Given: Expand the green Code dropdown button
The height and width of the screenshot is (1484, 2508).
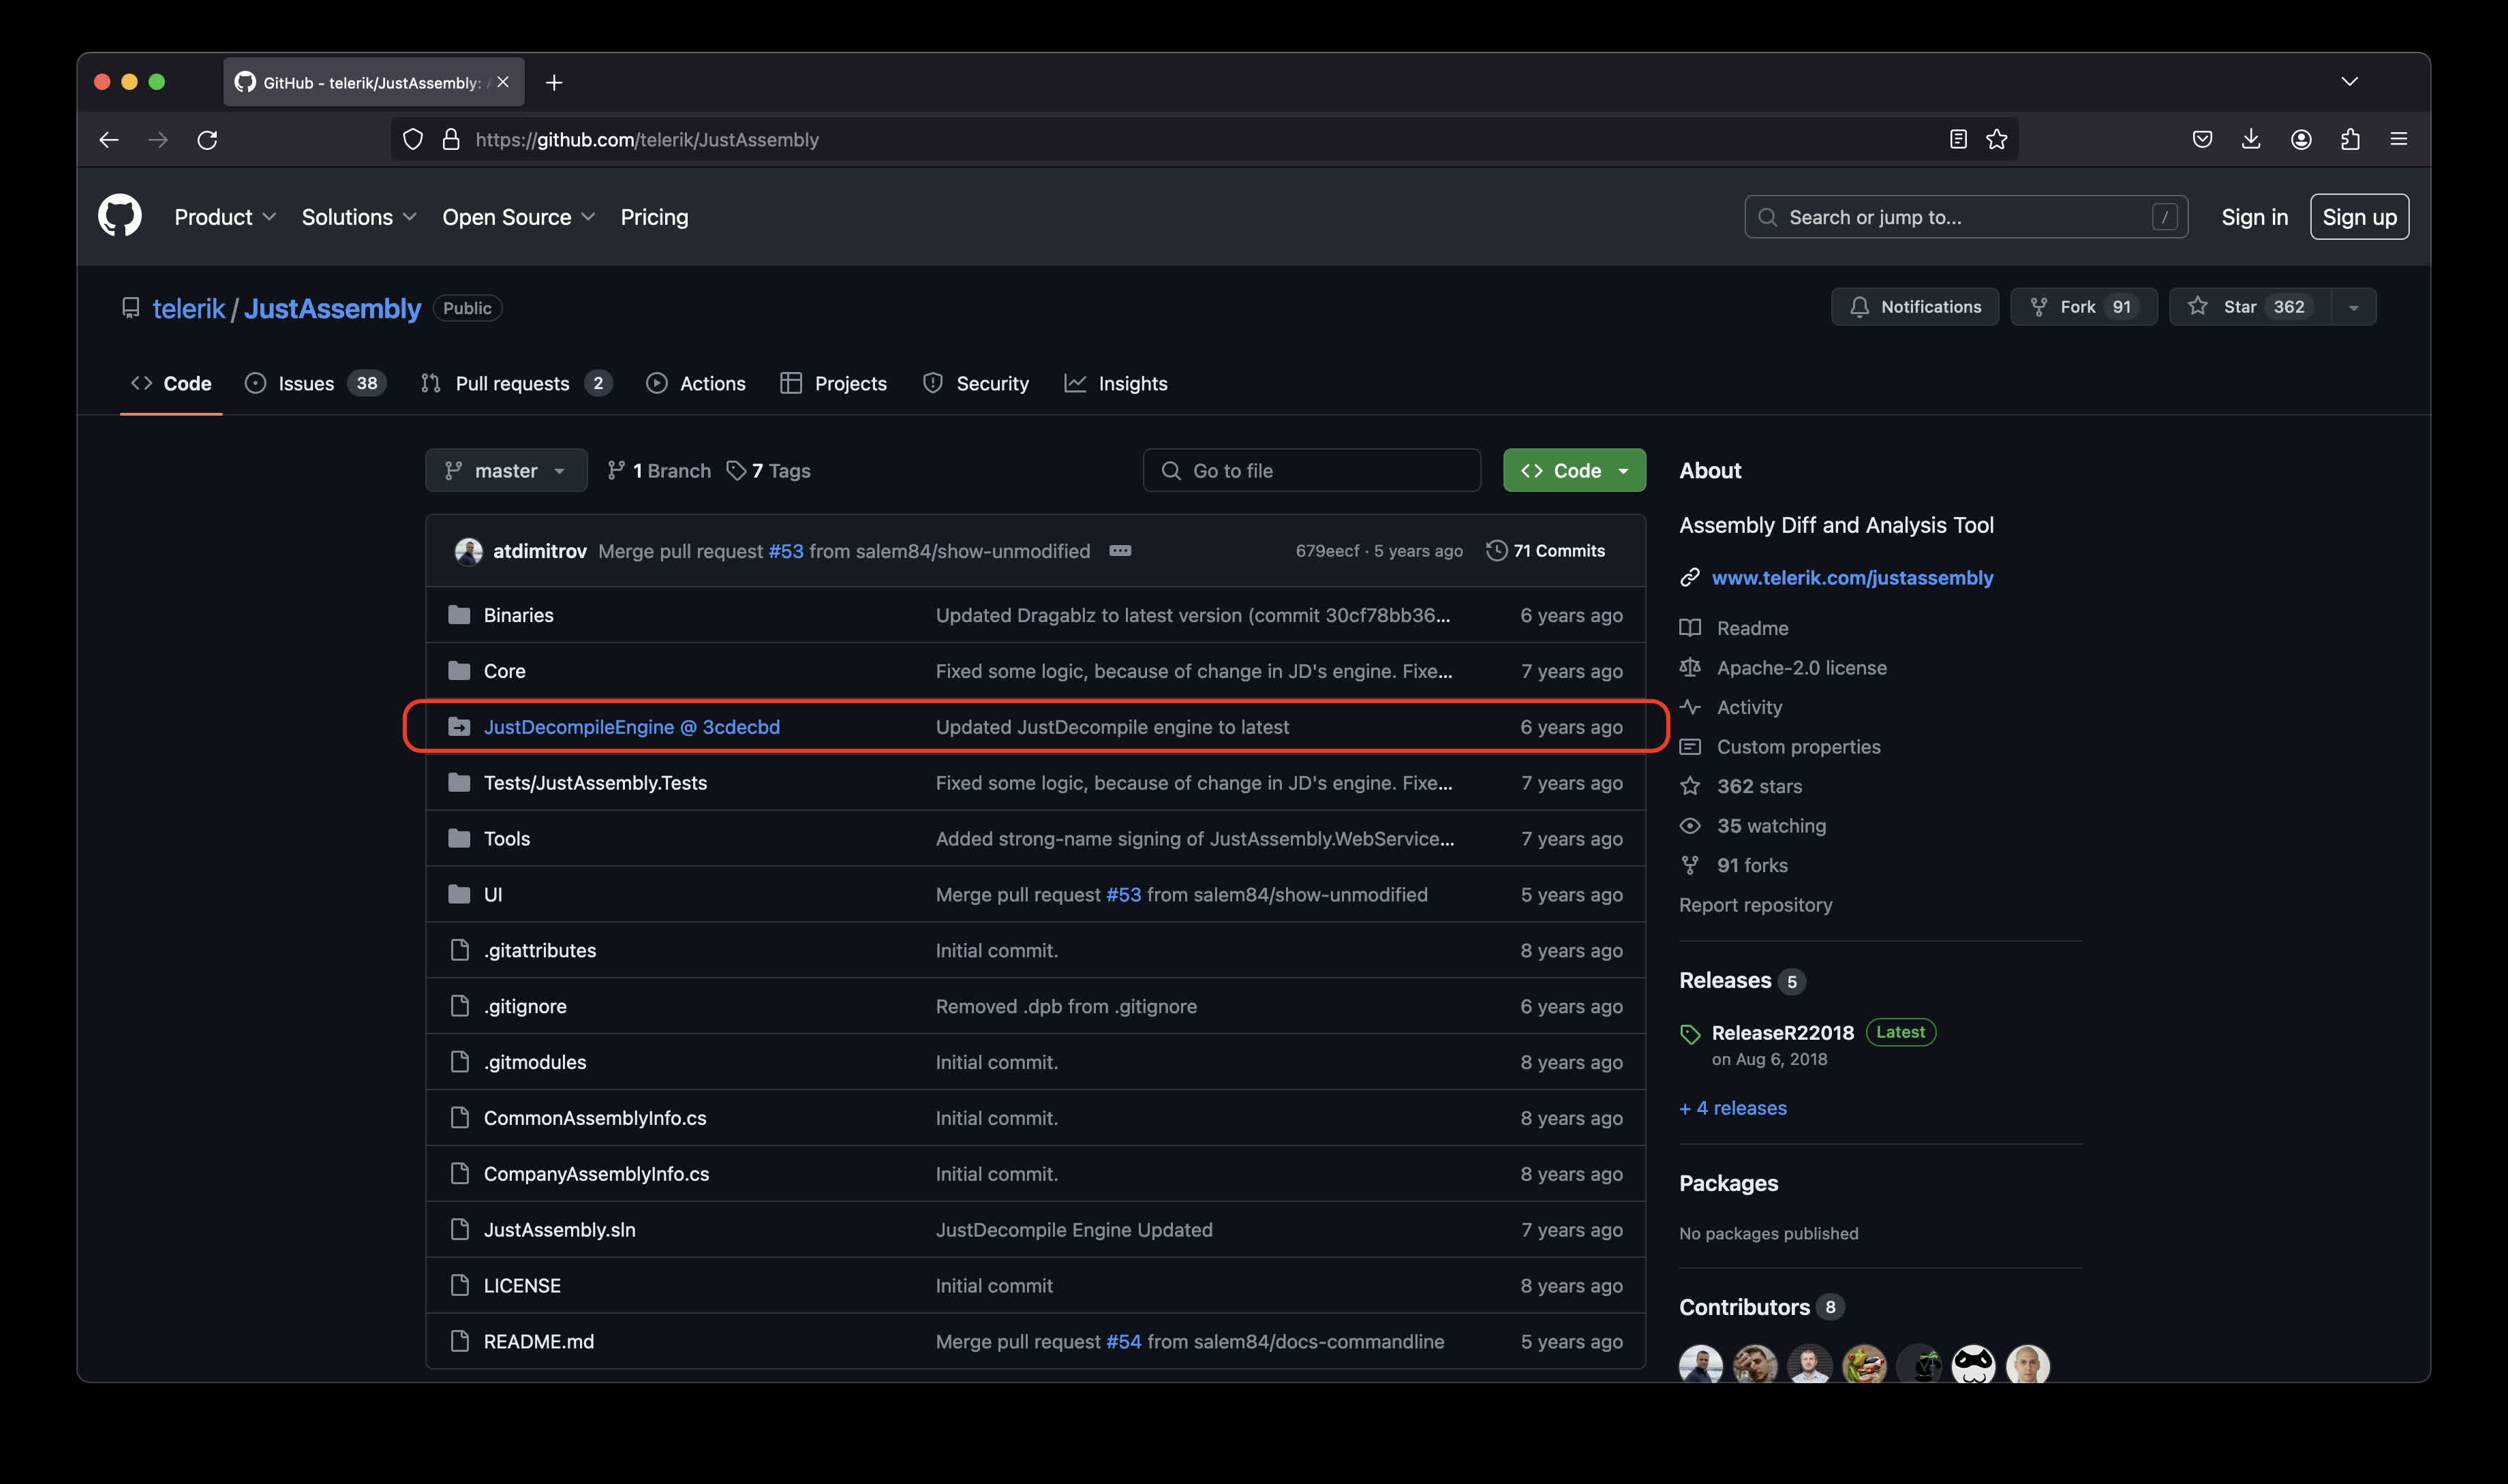Looking at the screenshot, I should pyautogui.click(x=1574, y=471).
